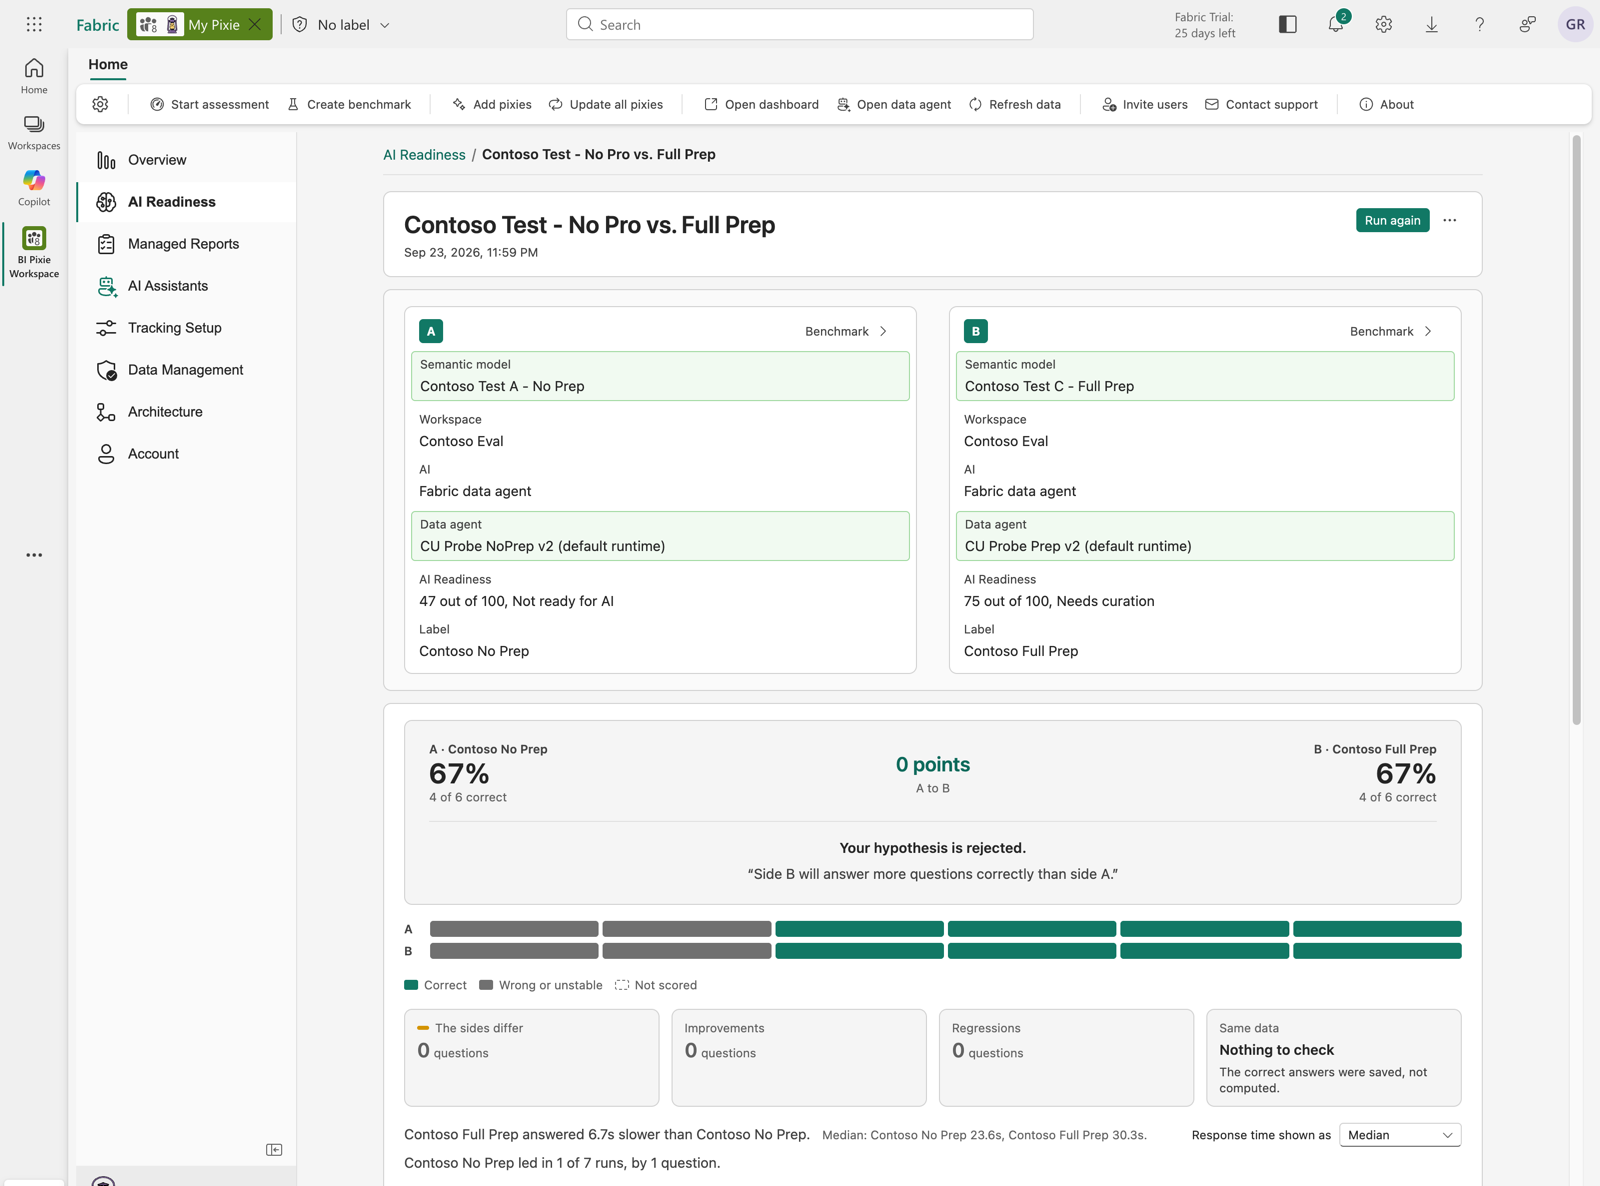Show more items via rail ellipsis
Image resolution: width=1600 pixels, height=1186 pixels.
tap(34, 555)
